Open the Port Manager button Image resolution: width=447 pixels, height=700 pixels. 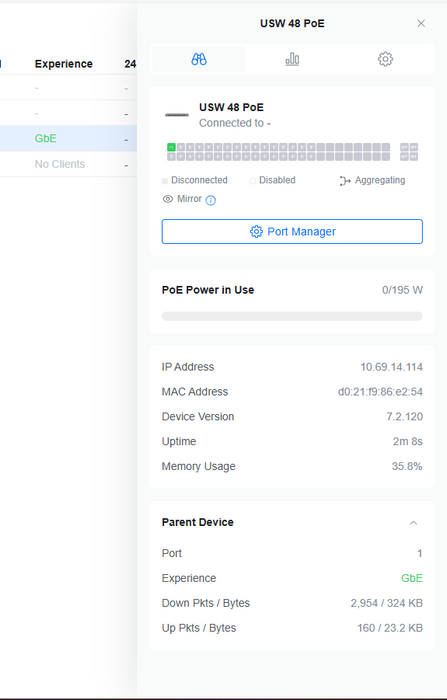[292, 231]
